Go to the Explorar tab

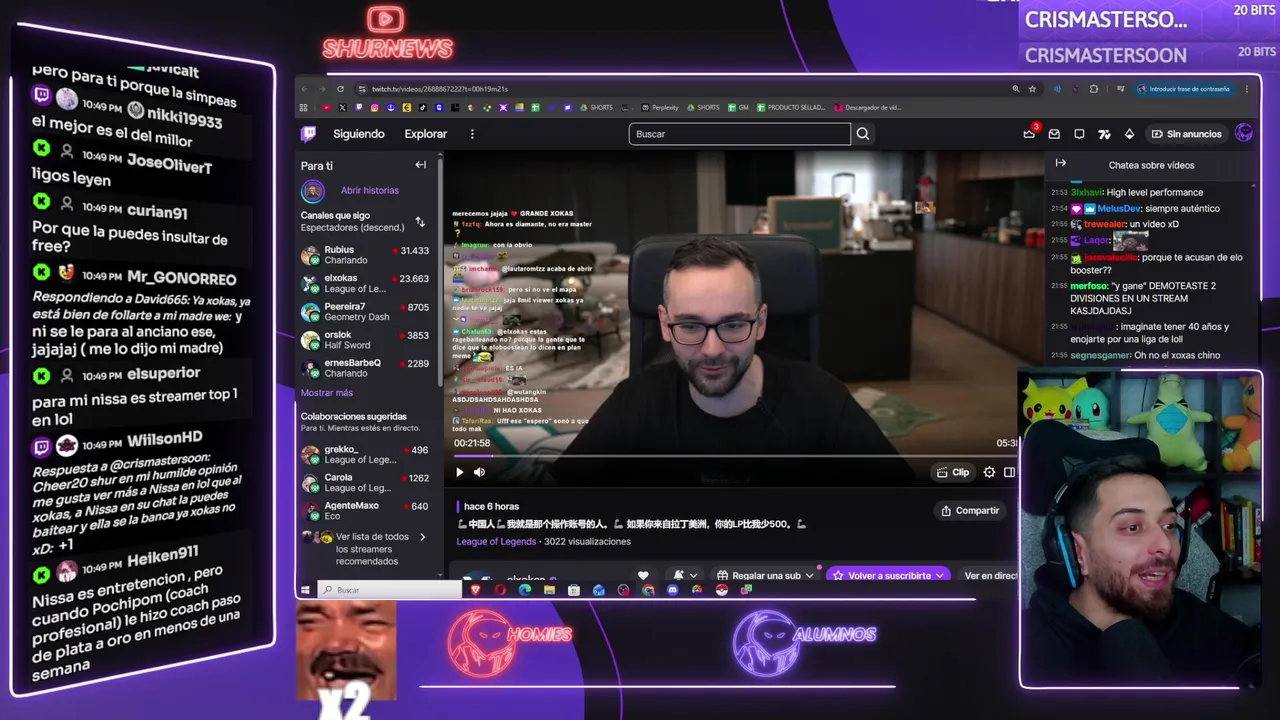(x=426, y=134)
